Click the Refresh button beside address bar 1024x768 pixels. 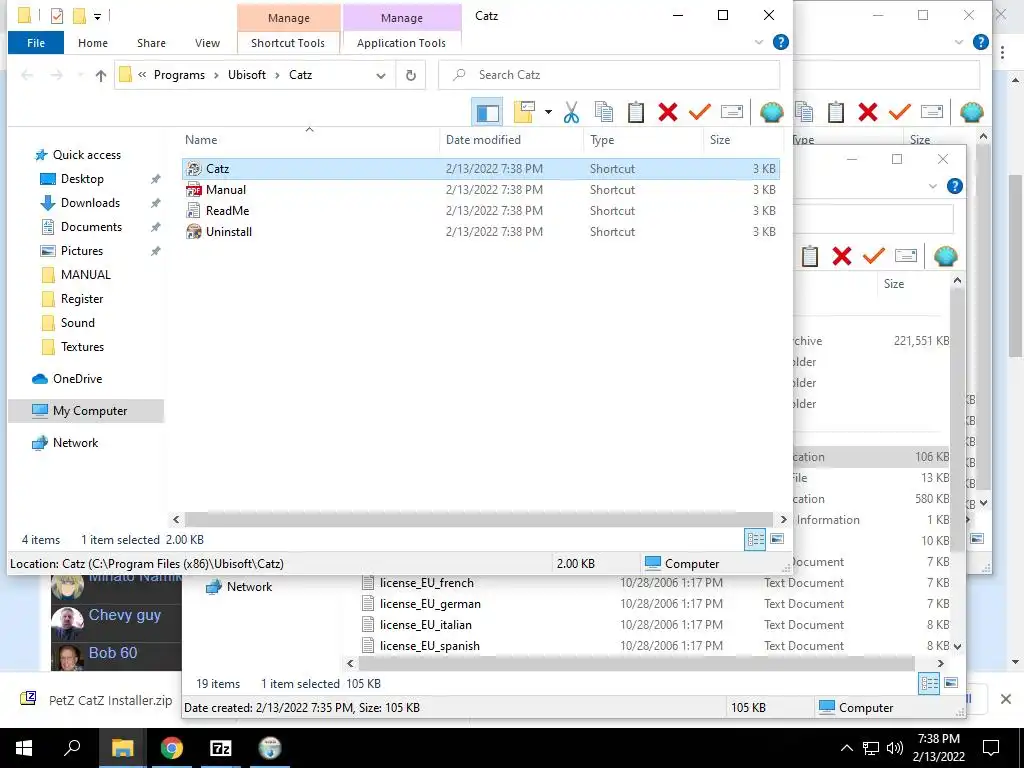point(411,75)
